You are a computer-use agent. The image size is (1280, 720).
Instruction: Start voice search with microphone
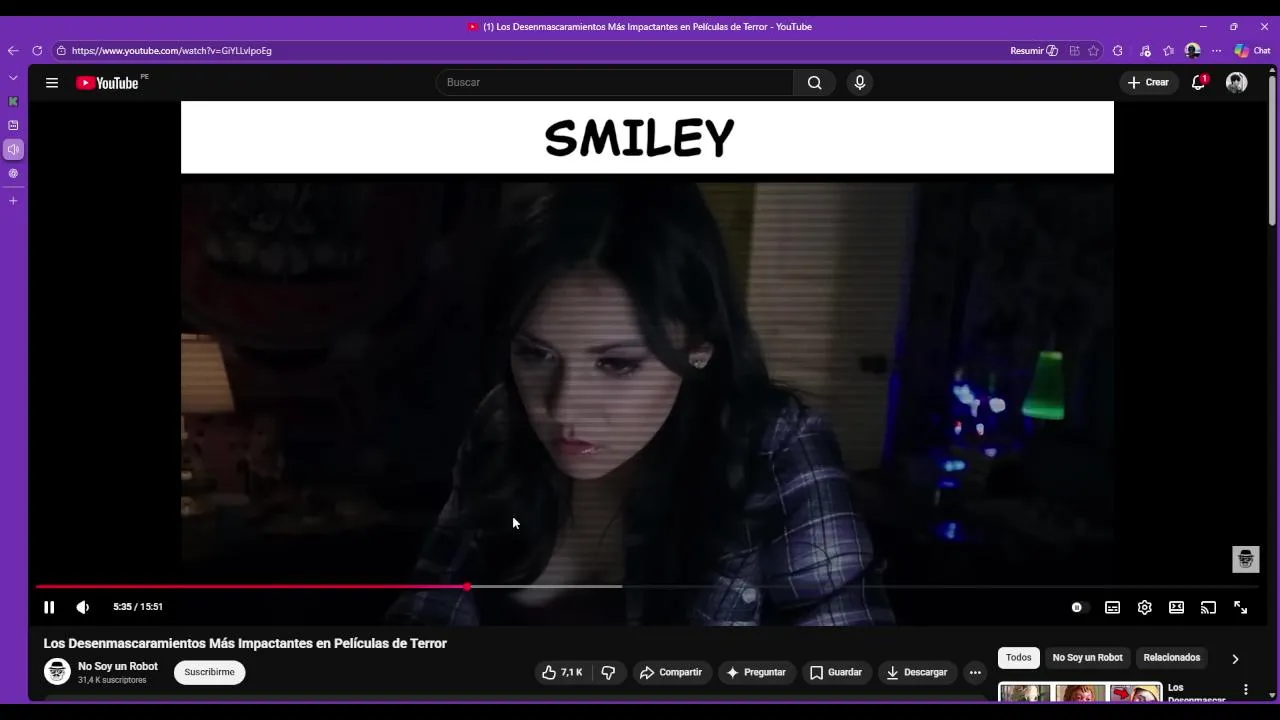(860, 82)
